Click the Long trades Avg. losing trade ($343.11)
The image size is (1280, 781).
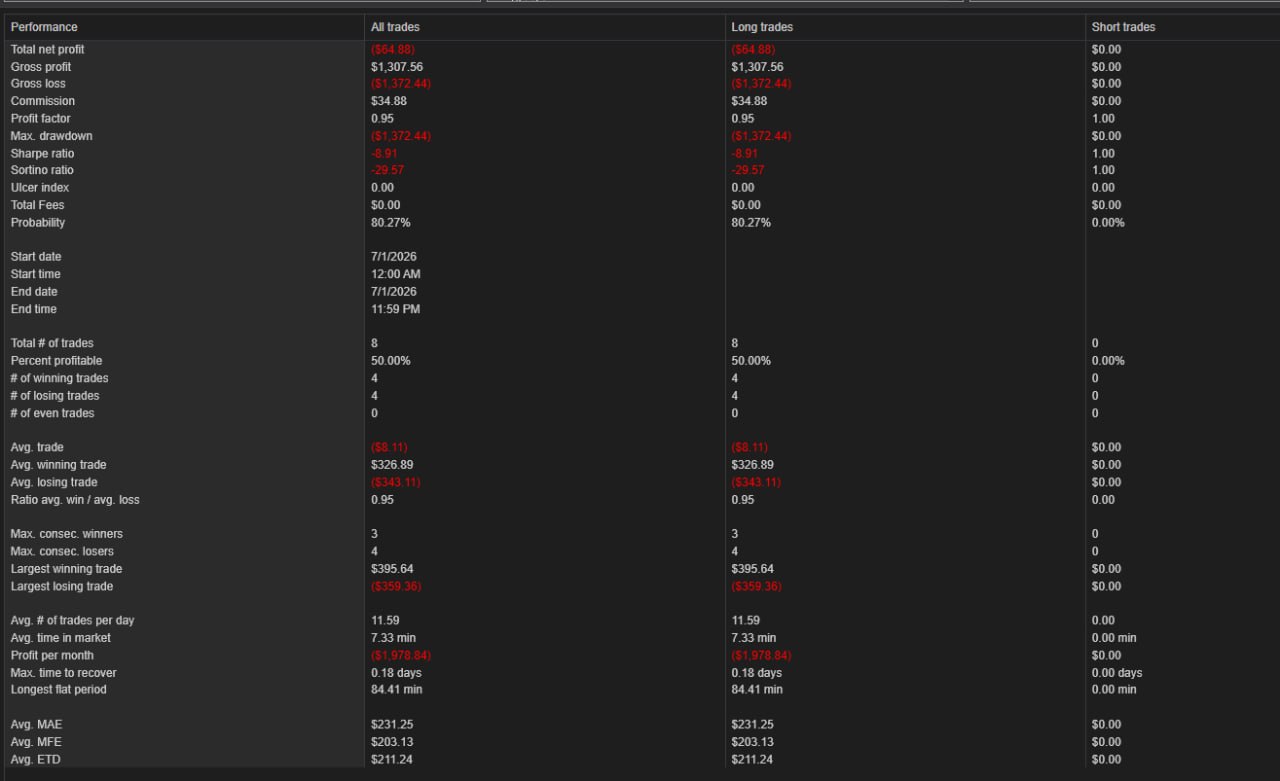pyautogui.click(x=756, y=483)
